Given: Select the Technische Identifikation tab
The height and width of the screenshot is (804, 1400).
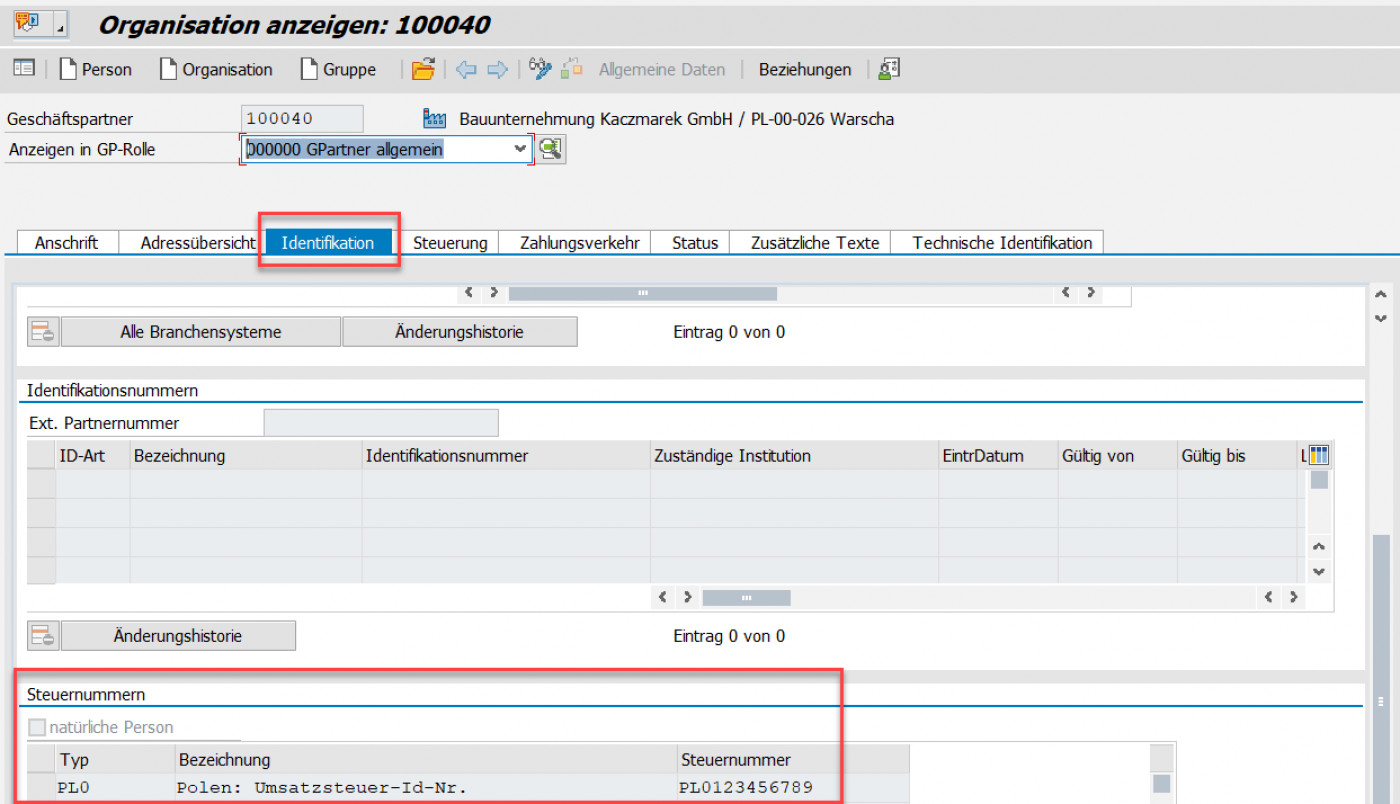Looking at the screenshot, I should [x=1002, y=243].
